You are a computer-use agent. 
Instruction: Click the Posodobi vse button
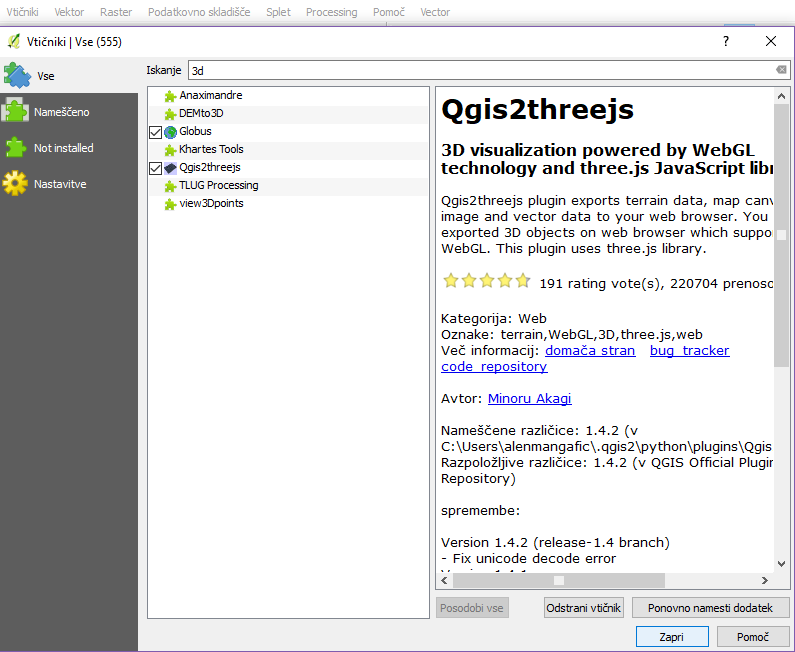[x=472, y=607]
